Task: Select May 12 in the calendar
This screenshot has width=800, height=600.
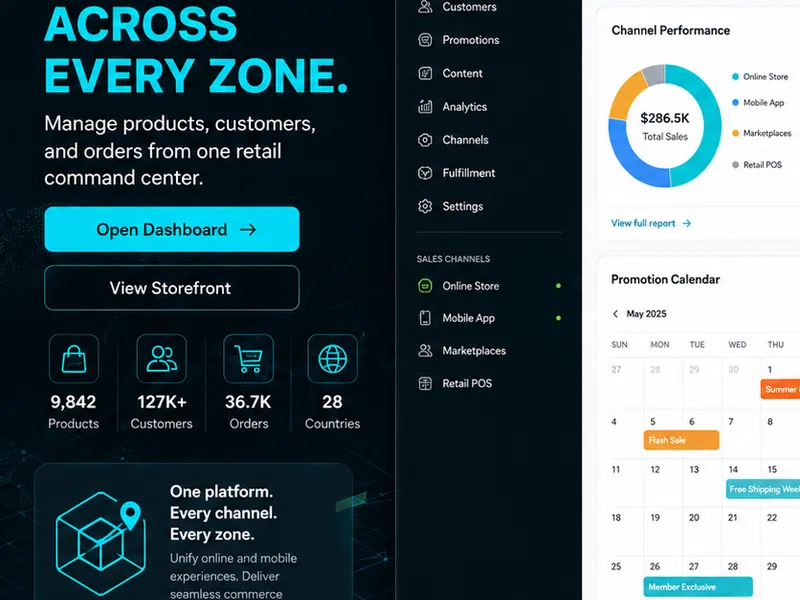Action: point(655,469)
